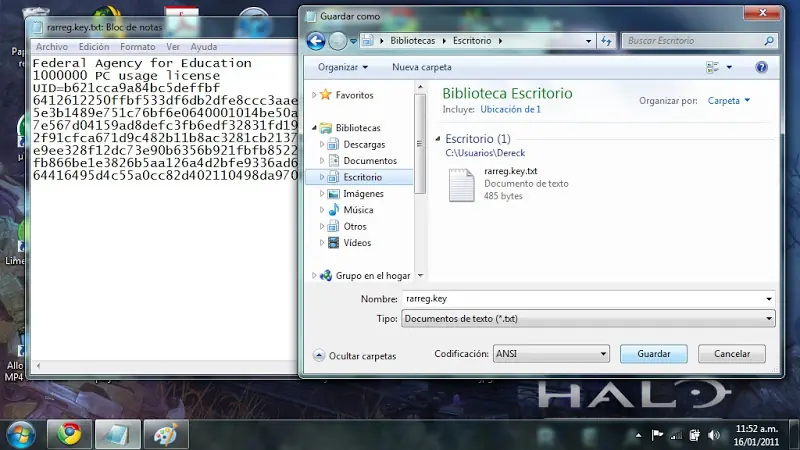
Task: Click the network signal tray icon
Action: [x=676, y=435]
